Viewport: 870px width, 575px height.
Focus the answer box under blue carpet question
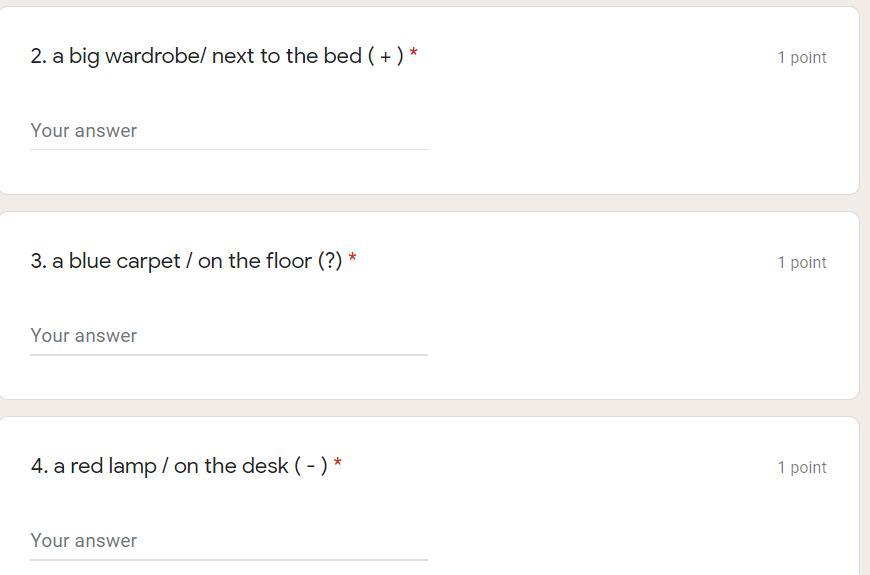tap(228, 336)
